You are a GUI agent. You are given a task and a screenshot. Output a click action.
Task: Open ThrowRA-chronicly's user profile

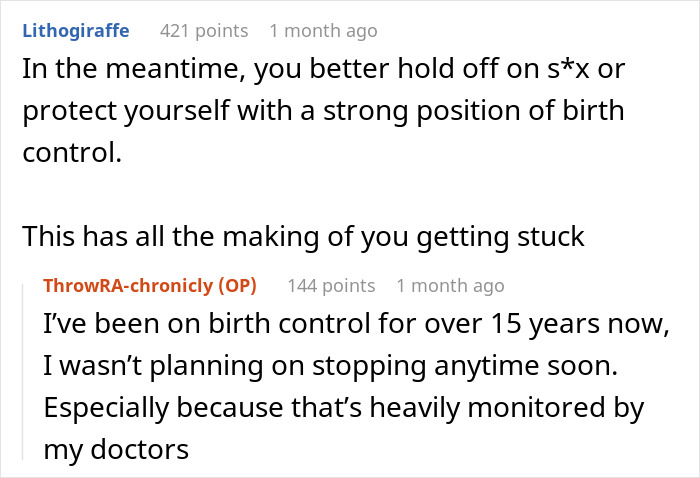[128, 285]
